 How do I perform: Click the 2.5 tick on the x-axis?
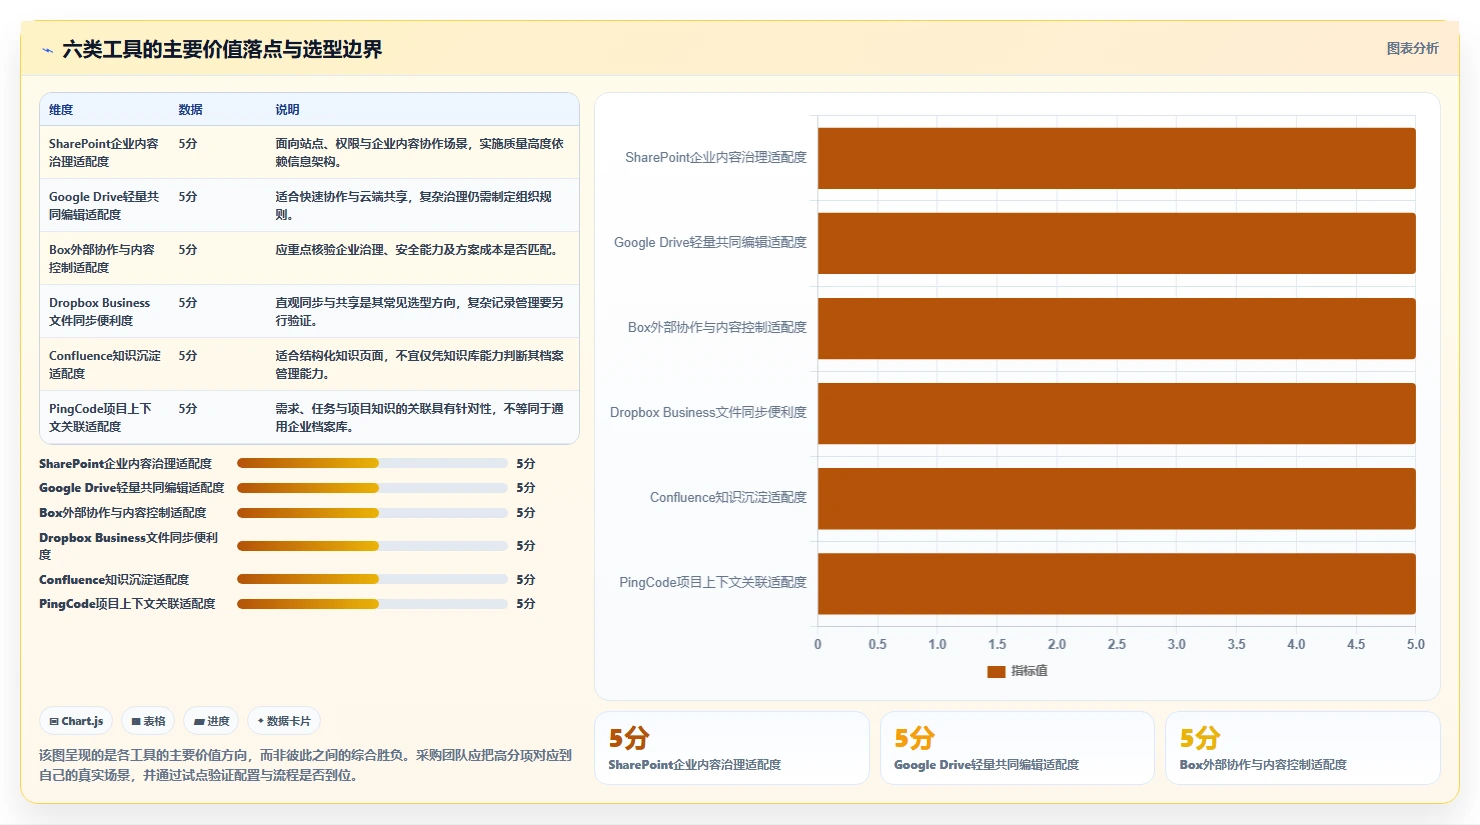coord(1117,644)
